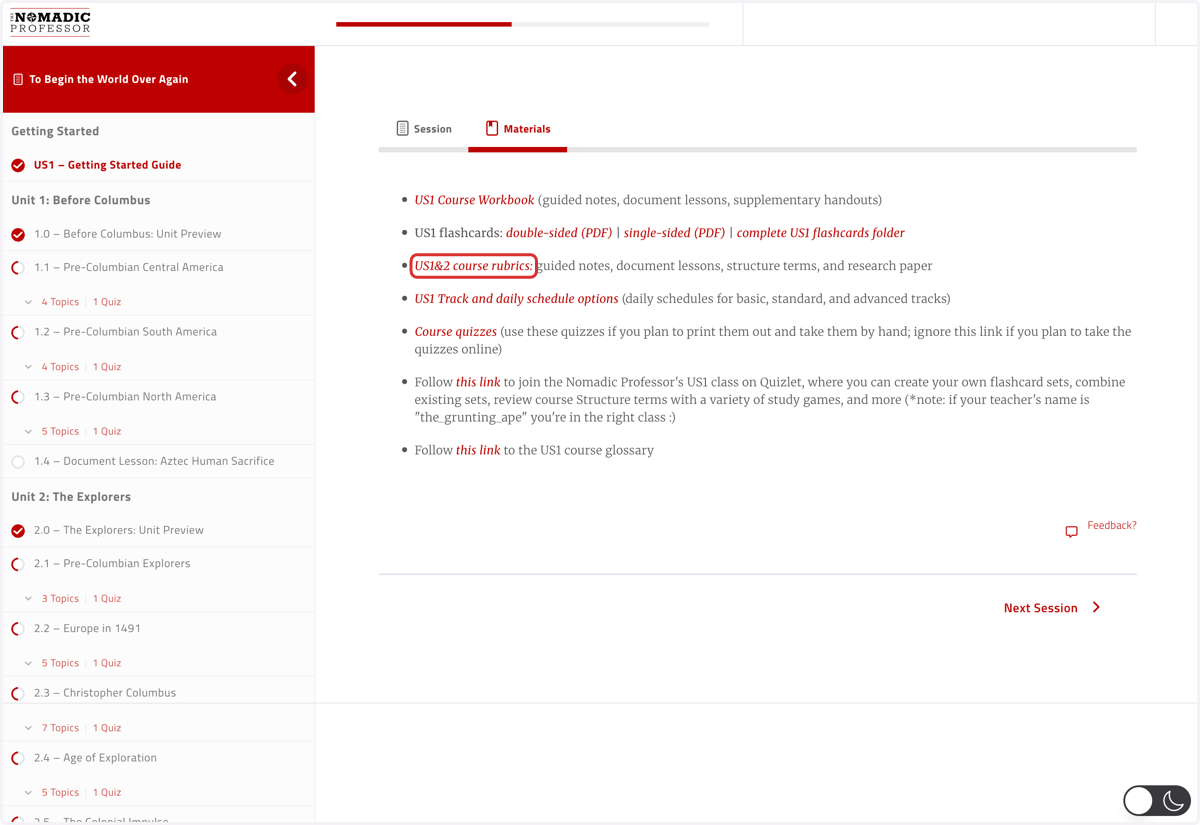Click progress circle for 1.2 Pre-Columbian South America
The width and height of the screenshot is (1200, 825).
tap(18, 332)
